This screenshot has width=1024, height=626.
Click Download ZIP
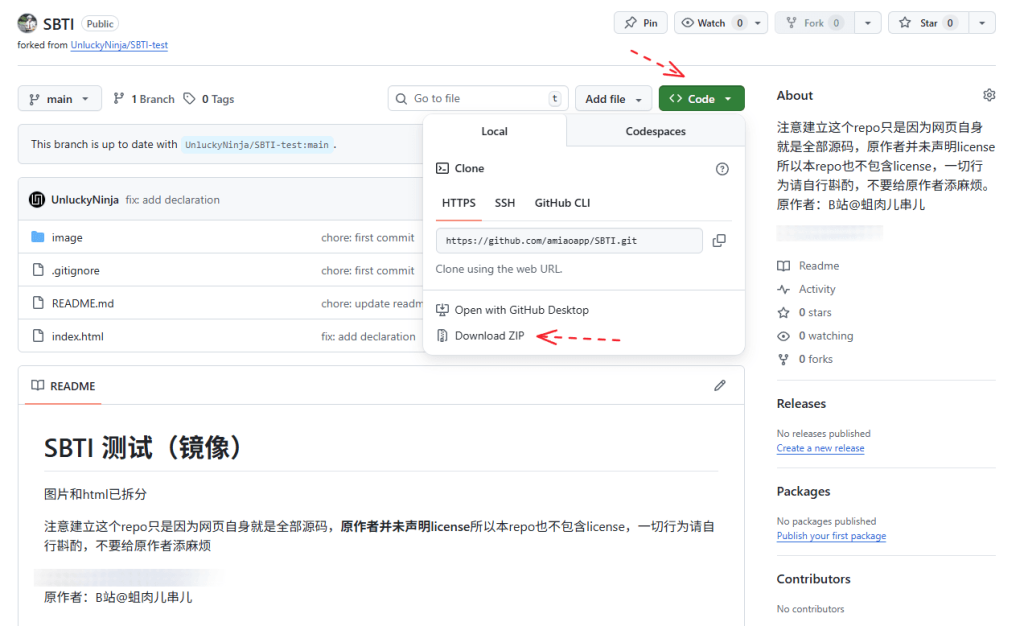point(489,336)
